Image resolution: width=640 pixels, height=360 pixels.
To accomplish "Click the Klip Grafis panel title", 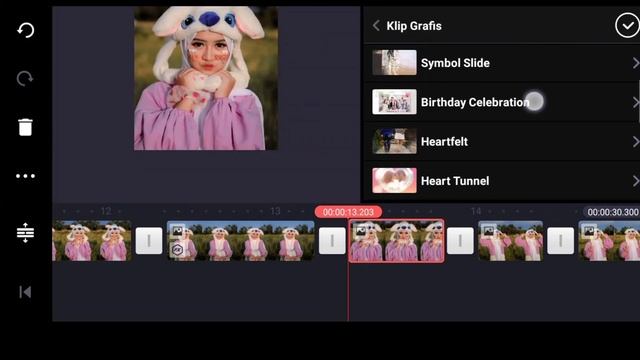I will [x=414, y=26].
